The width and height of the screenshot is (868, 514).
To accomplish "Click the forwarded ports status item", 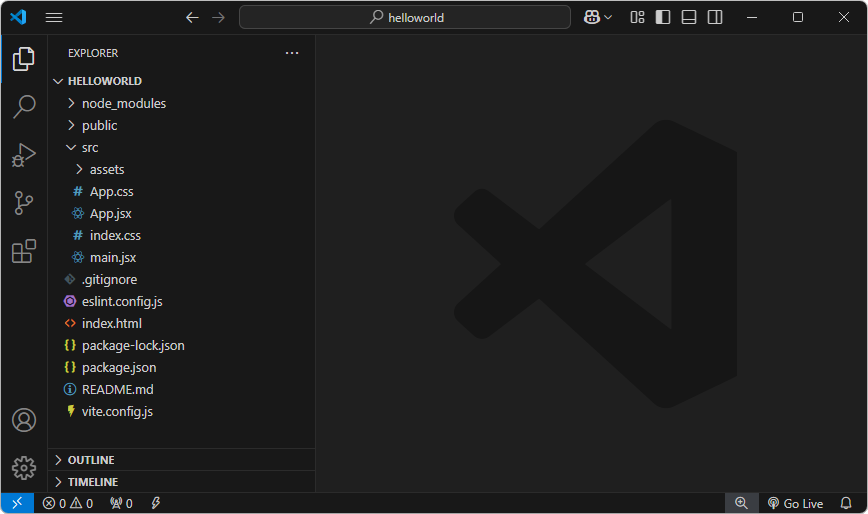I will 121,503.
